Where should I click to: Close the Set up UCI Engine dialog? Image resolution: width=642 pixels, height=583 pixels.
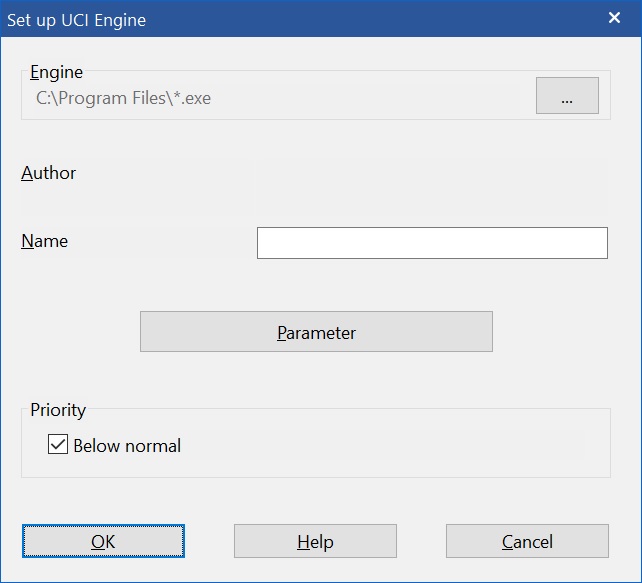(x=615, y=19)
